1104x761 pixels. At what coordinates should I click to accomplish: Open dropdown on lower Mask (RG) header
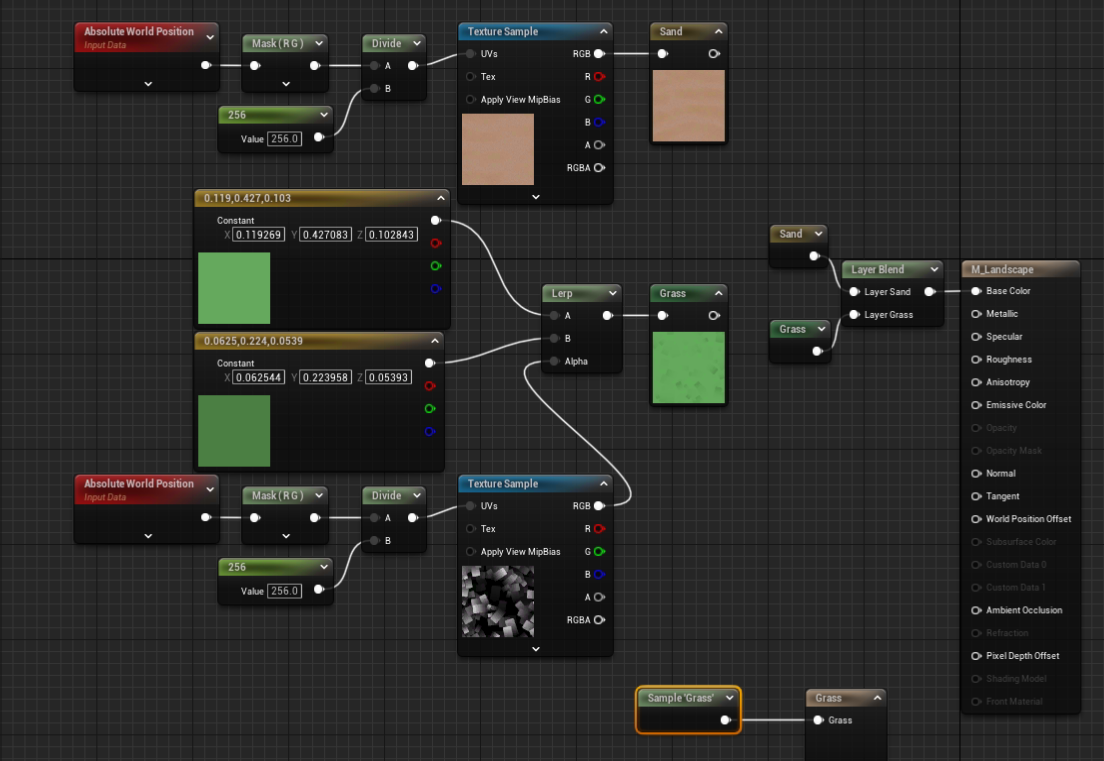click(319, 495)
